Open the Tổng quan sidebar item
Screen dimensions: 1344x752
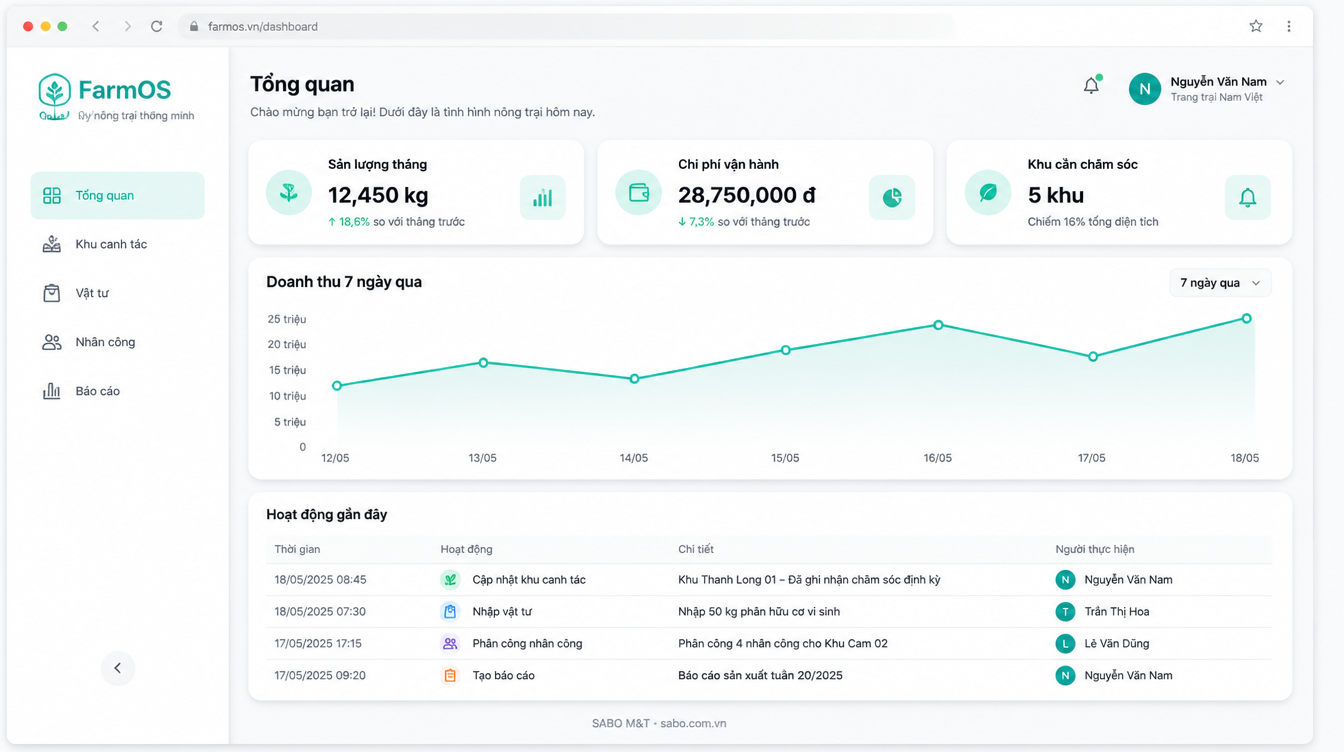pos(117,195)
